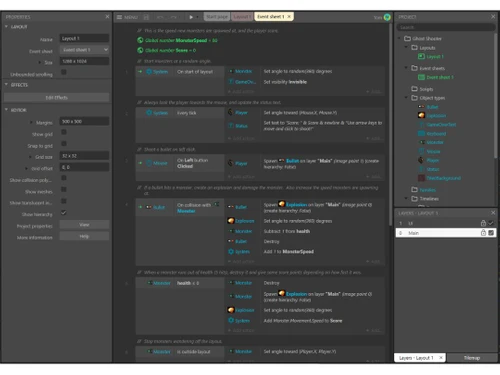This screenshot has width=500, height=375.
Task: Click the user account avatar icon
Action: pyautogui.click(x=387, y=17)
